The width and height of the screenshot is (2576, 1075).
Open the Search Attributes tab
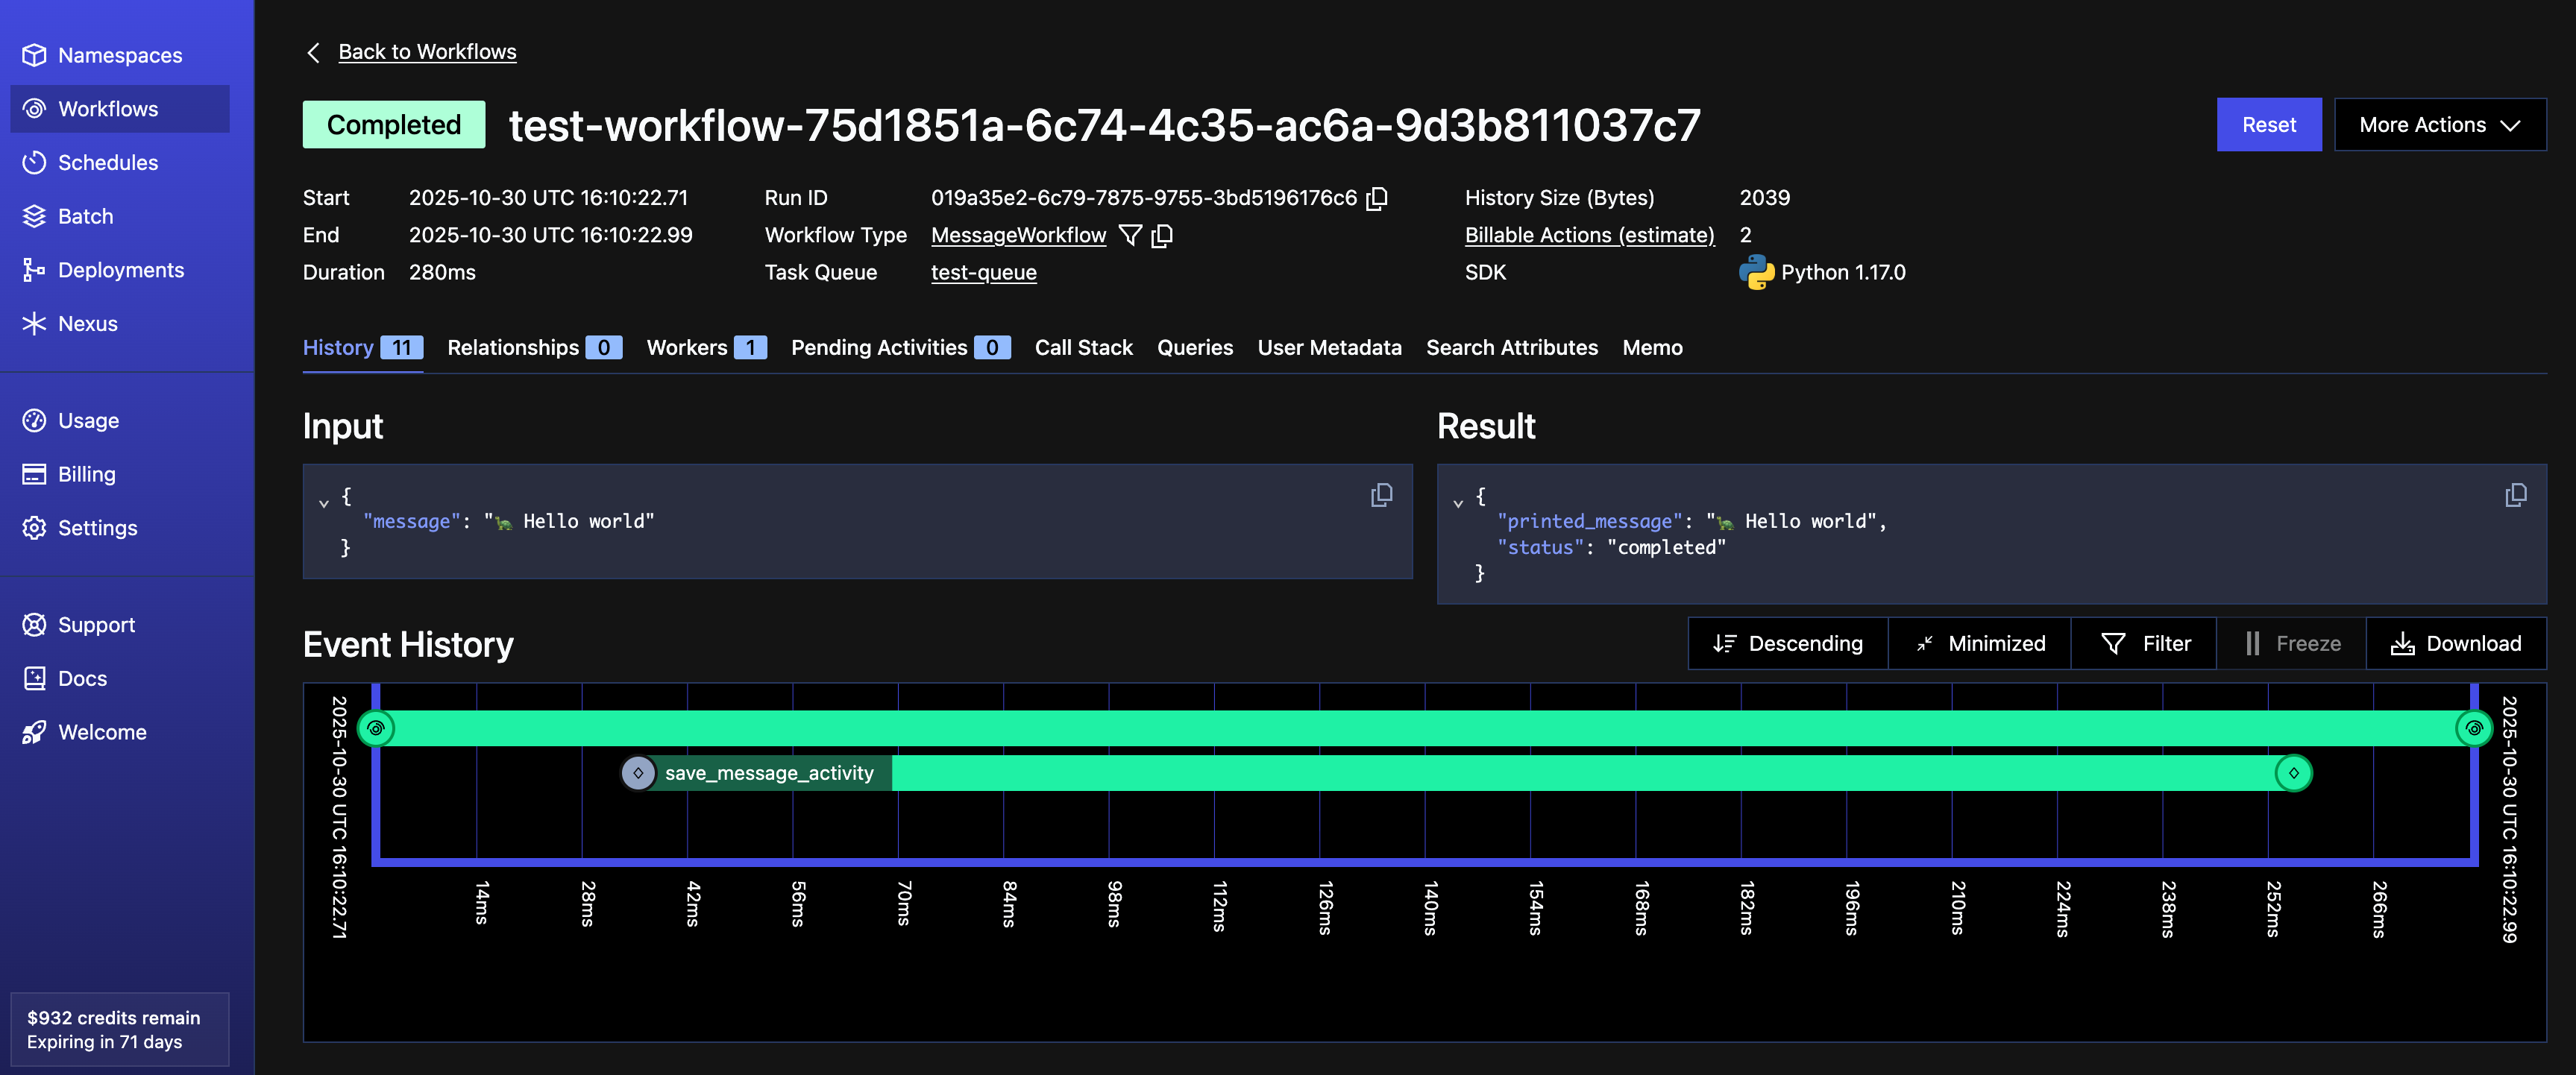pos(1511,347)
